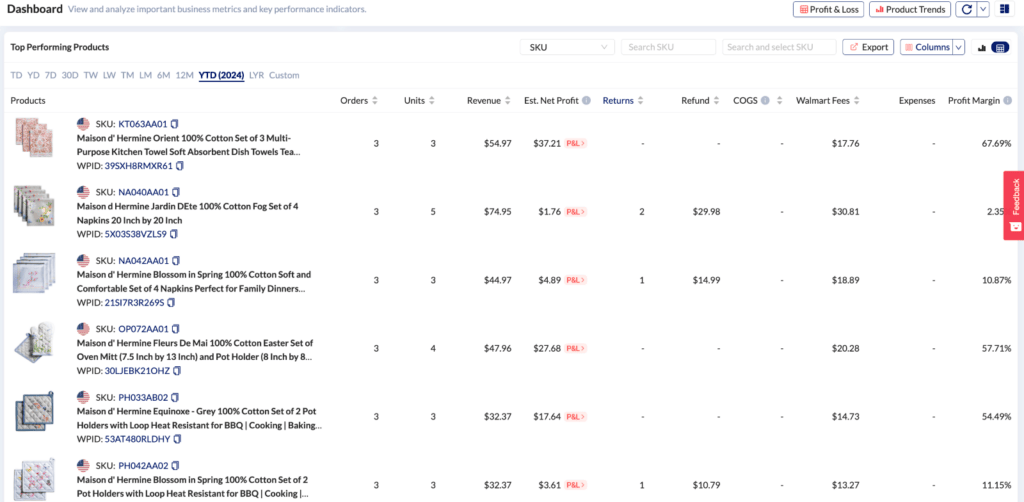
Task: Copy SKU NA040AA01 with copy icon
Action: 175,192
